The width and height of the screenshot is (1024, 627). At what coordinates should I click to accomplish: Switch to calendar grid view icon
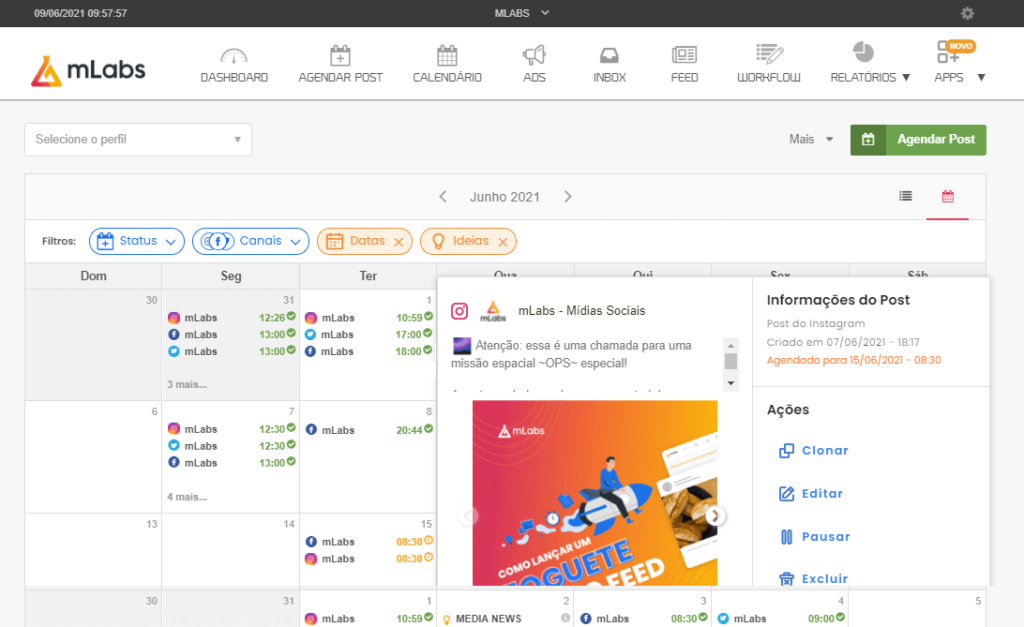click(x=948, y=196)
